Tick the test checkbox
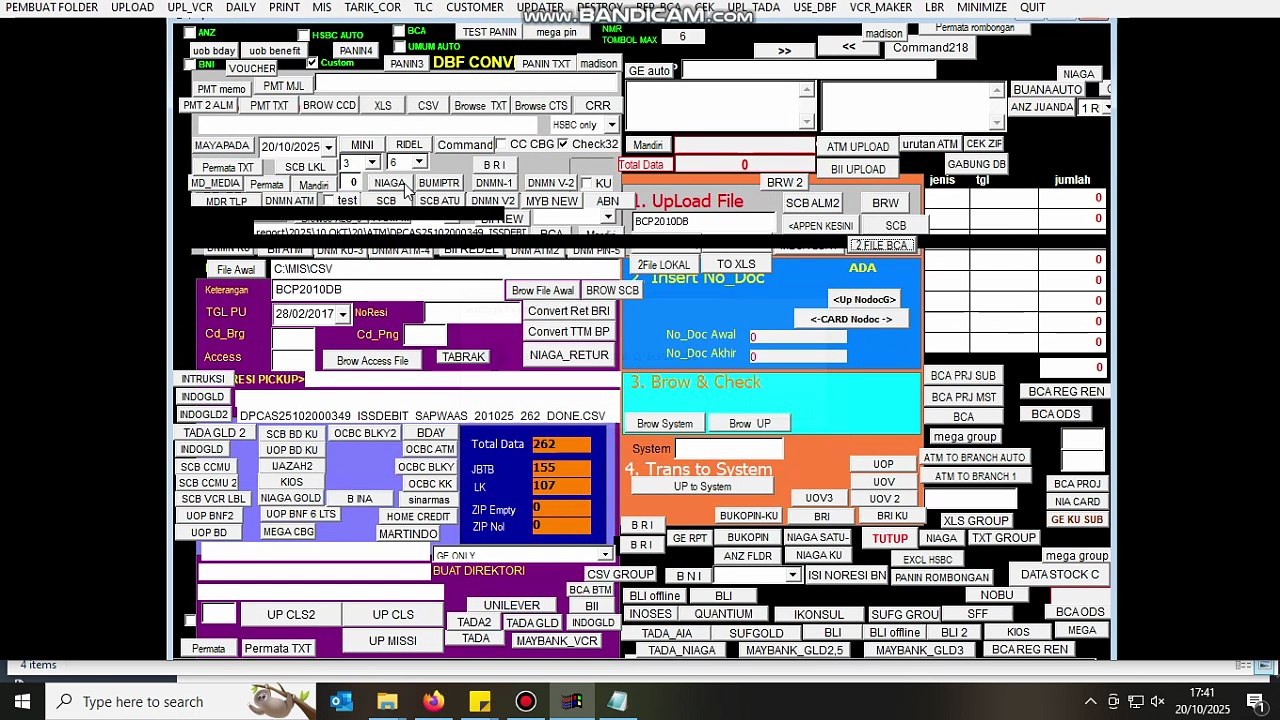Viewport: 1280px width, 720px height. pyautogui.click(x=328, y=201)
